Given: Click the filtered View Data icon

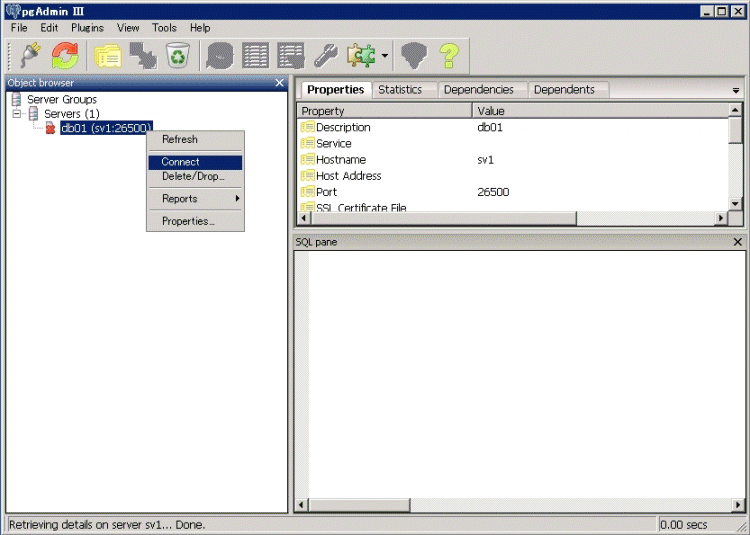Looking at the screenshot, I should coord(291,55).
